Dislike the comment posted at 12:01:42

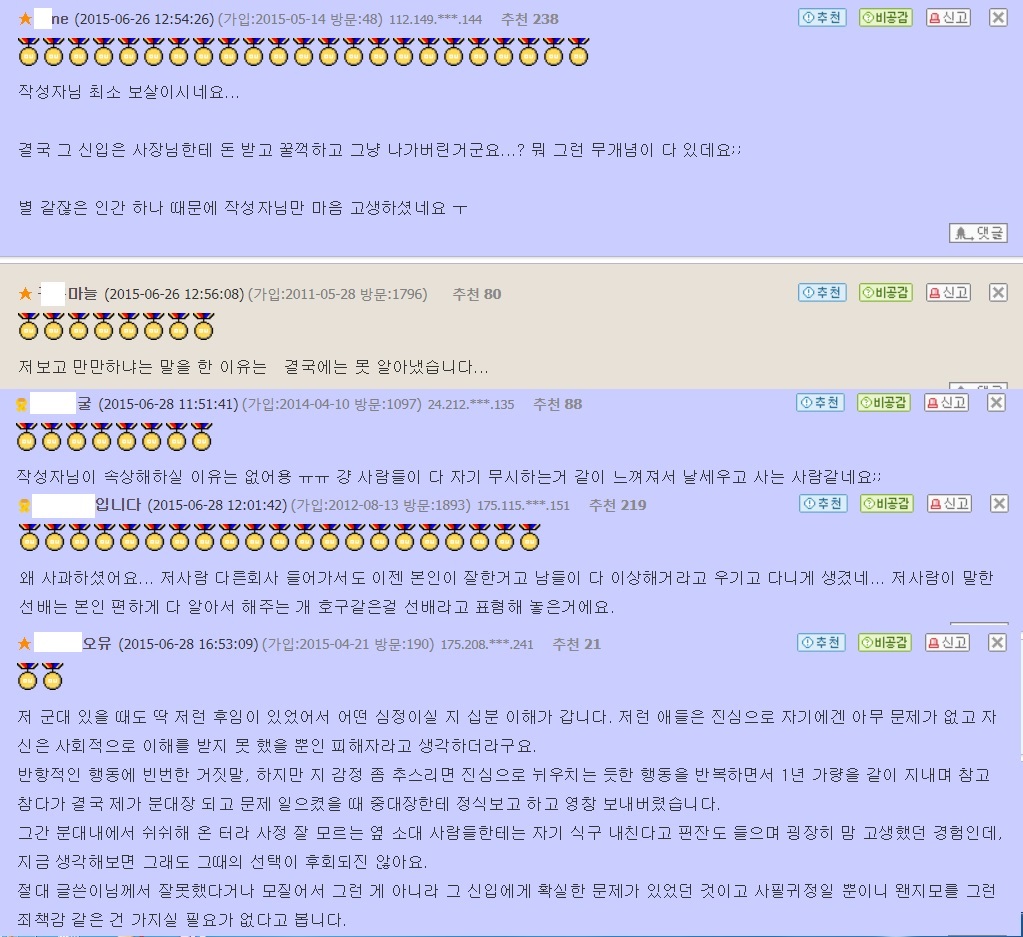(886, 503)
